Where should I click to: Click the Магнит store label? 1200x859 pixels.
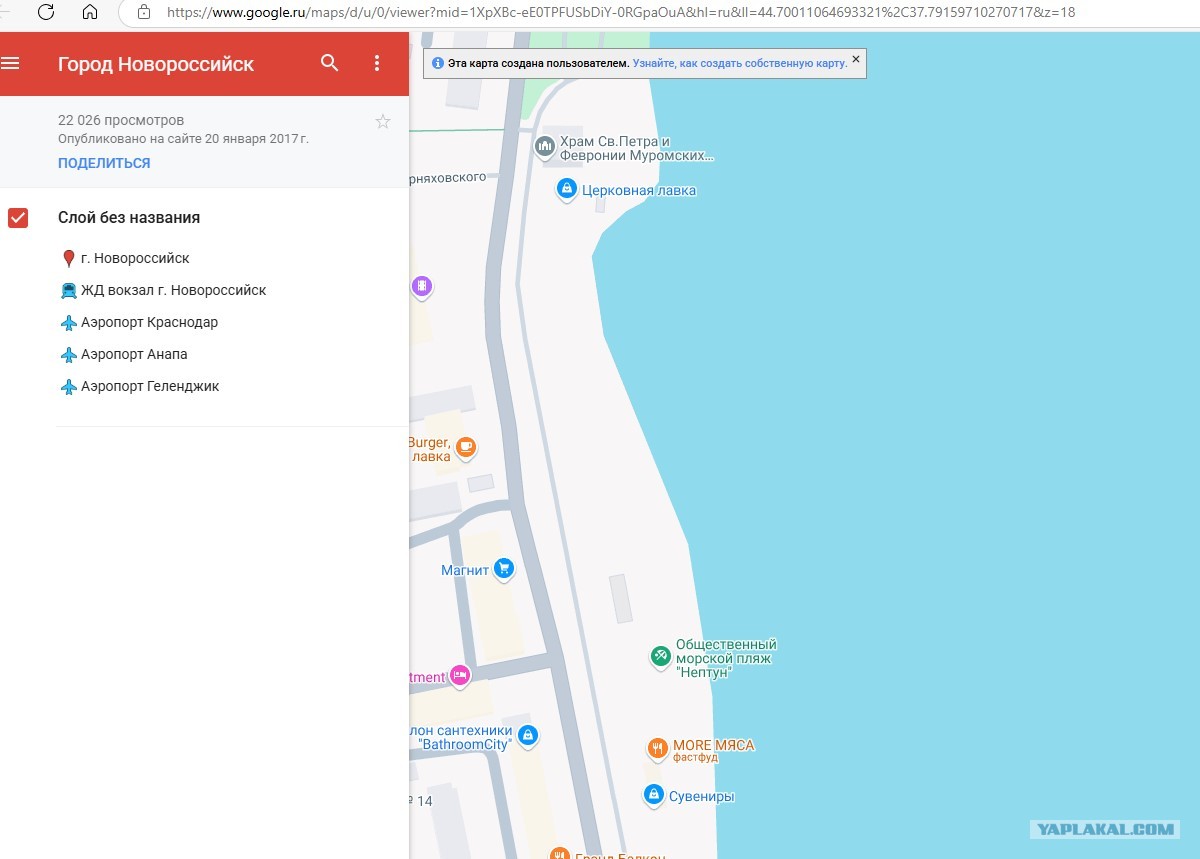pyautogui.click(x=465, y=570)
